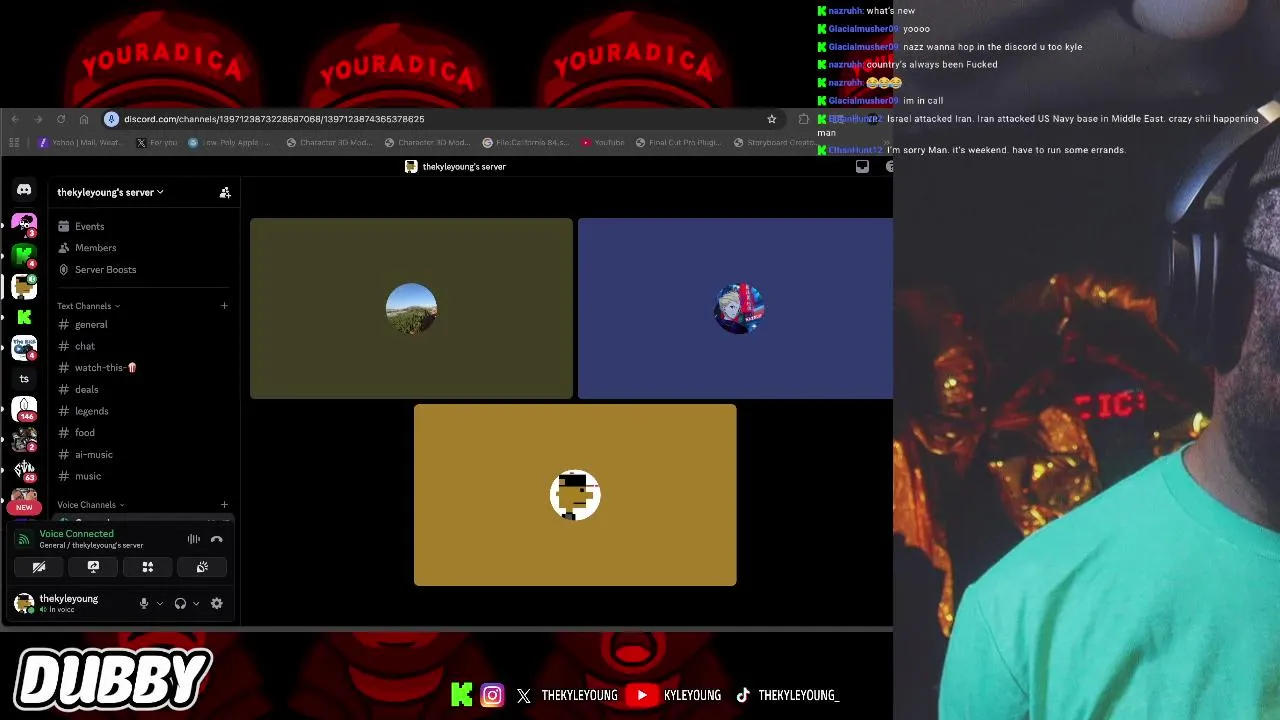The height and width of the screenshot is (720, 1280).
Task: Bookmark this page with star icon
Action: tap(772, 119)
